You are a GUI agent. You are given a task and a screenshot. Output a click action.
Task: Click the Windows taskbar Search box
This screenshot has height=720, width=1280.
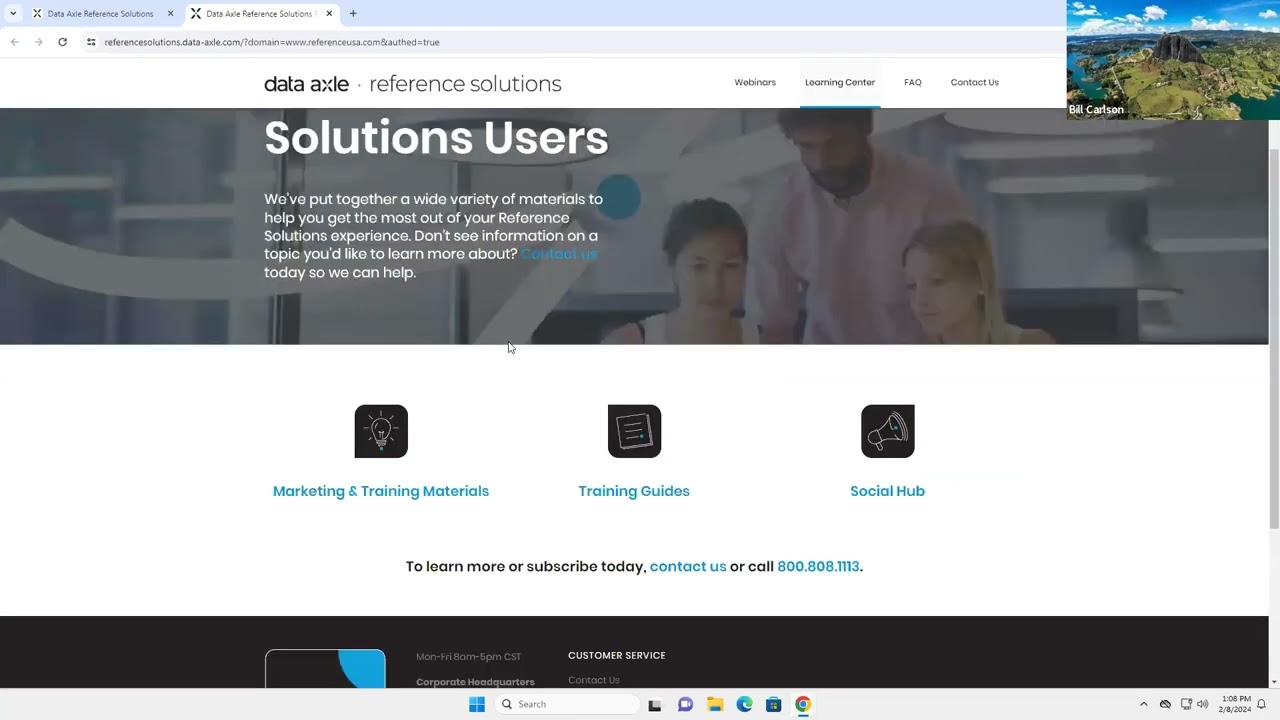point(568,704)
